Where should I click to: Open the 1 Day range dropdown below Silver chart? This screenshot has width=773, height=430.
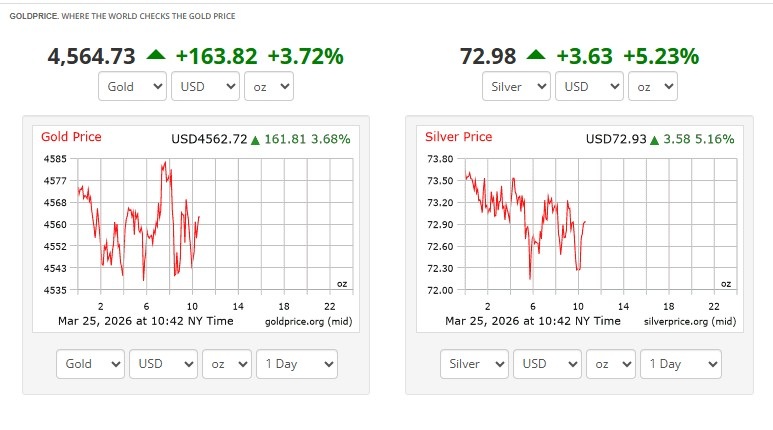point(681,364)
